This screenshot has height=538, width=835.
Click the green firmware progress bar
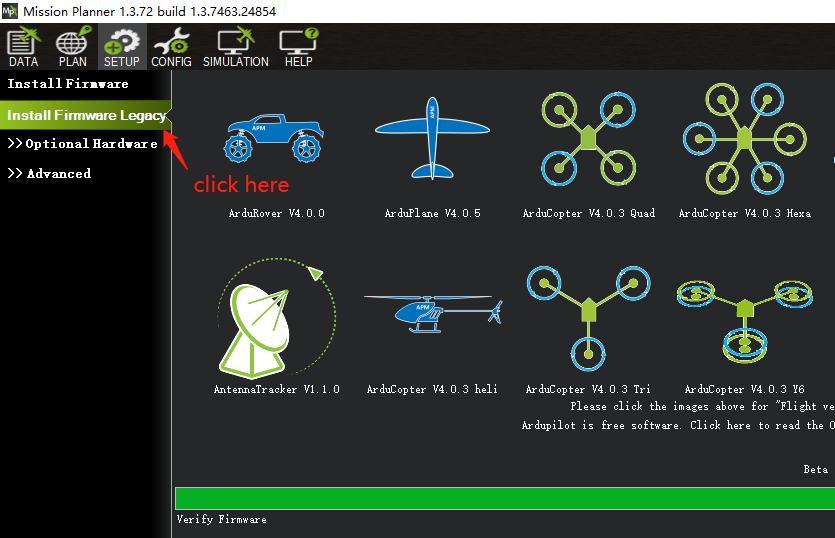pyautogui.click(x=505, y=499)
